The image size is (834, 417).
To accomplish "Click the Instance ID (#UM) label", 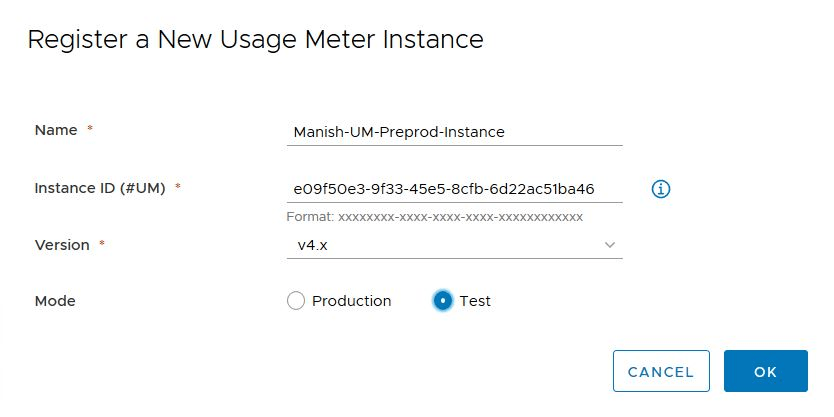I will tap(98, 187).
